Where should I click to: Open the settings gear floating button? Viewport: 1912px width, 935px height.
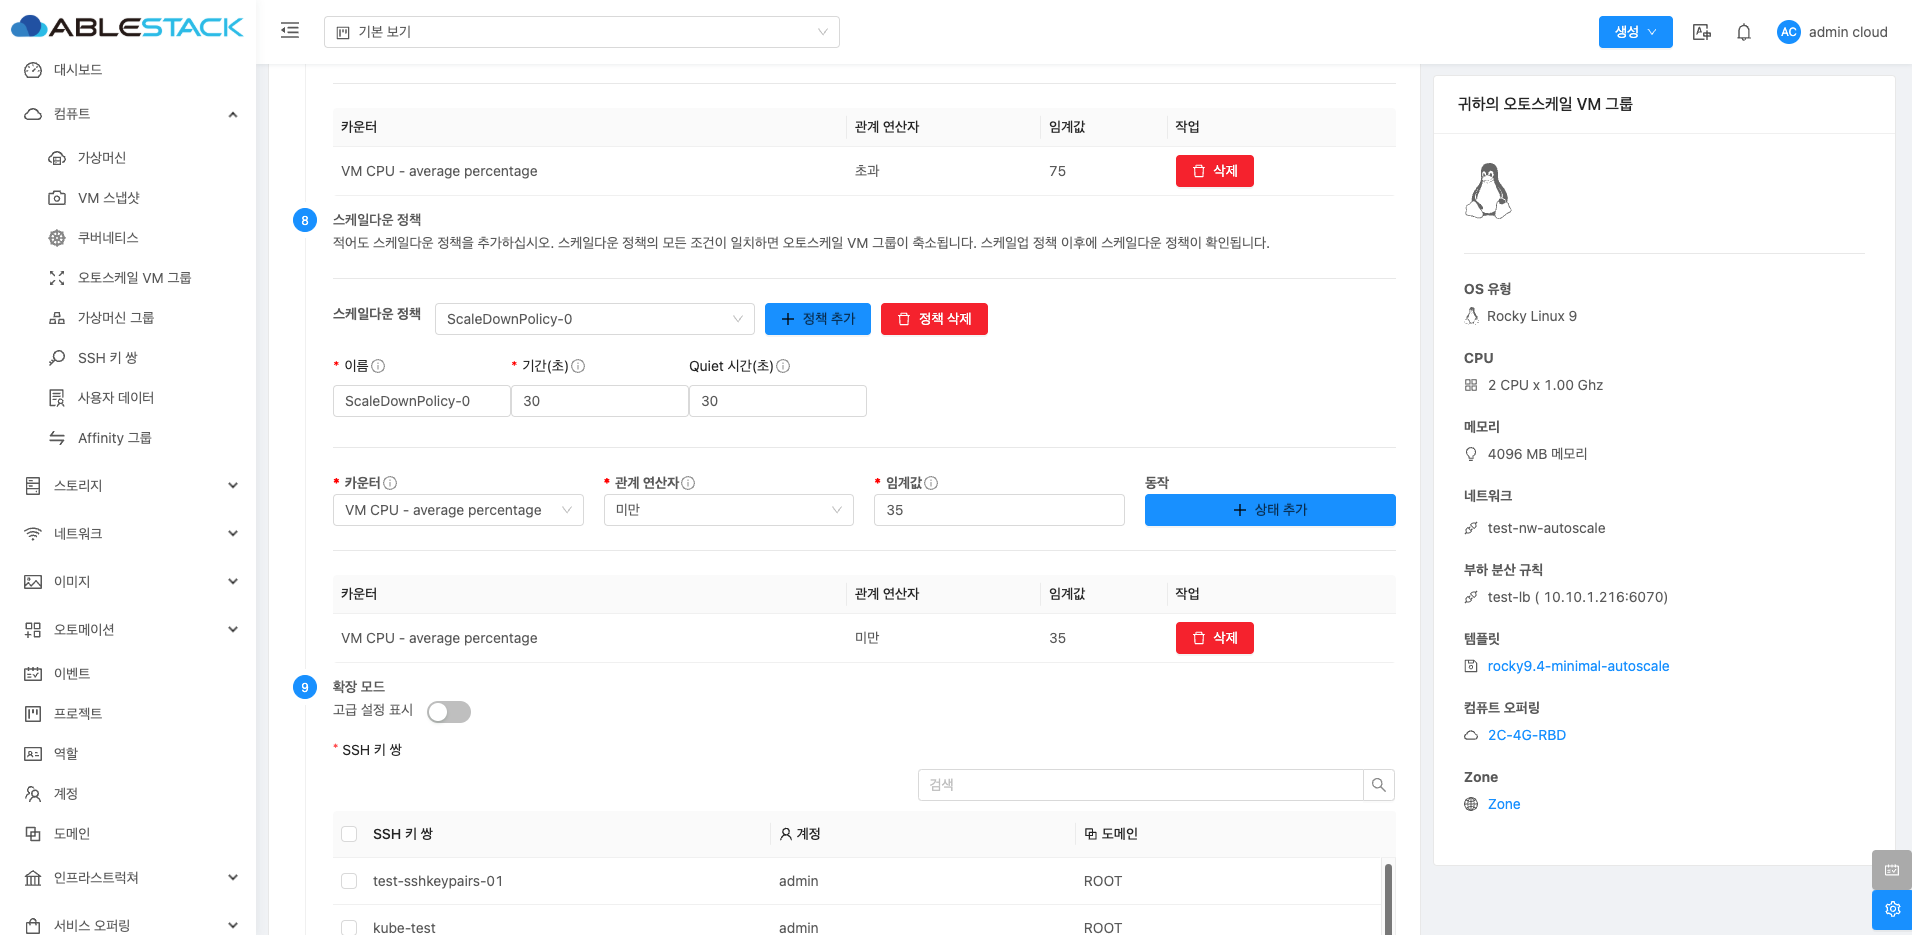point(1891,909)
